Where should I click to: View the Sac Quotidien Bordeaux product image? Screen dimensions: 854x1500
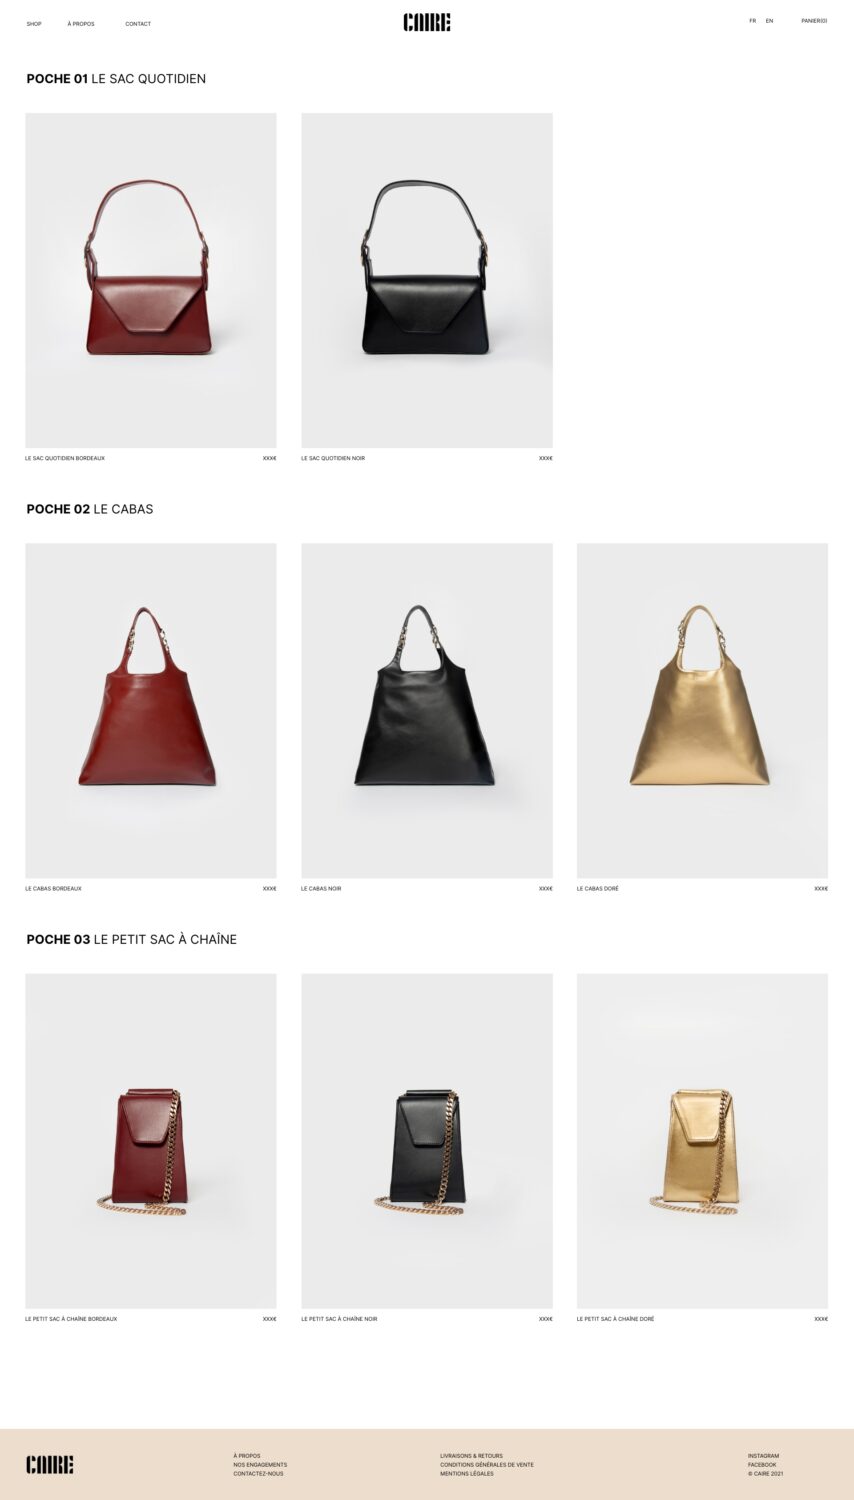[151, 280]
